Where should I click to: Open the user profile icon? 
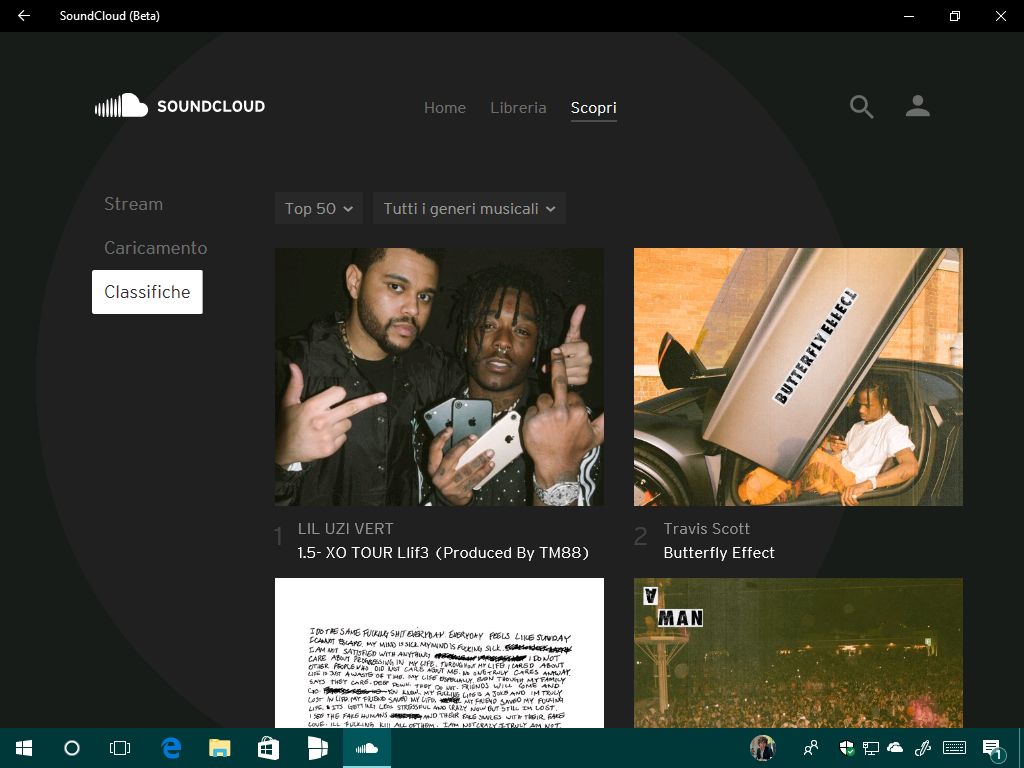(x=918, y=106)
